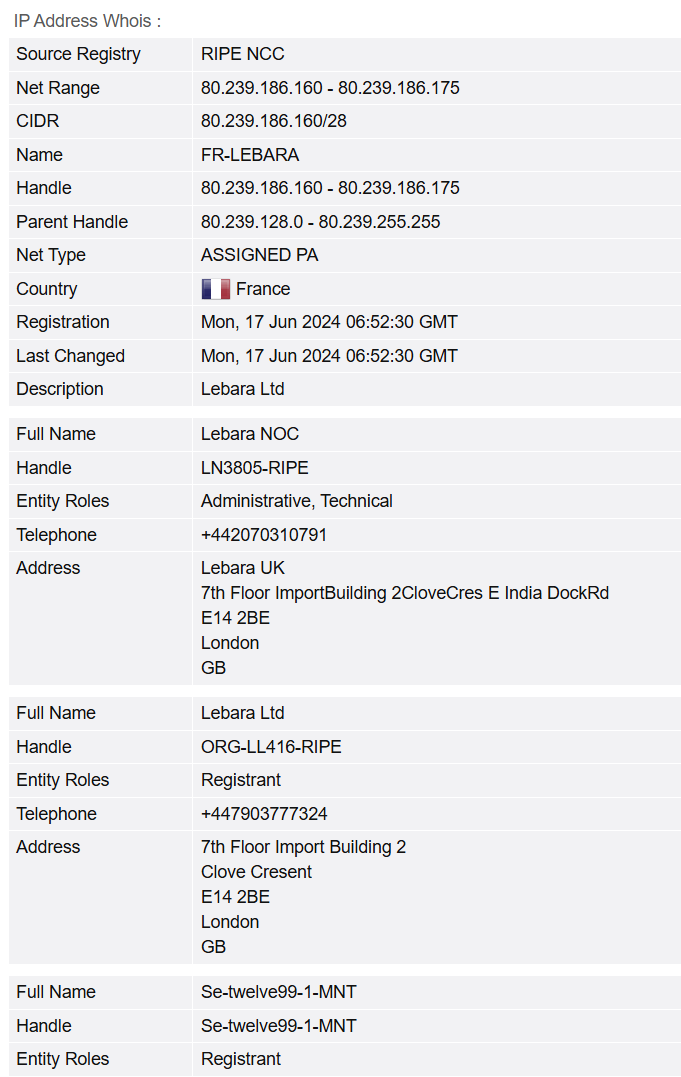
Task: Click the Last Changed row's date value
Action: 329,356
